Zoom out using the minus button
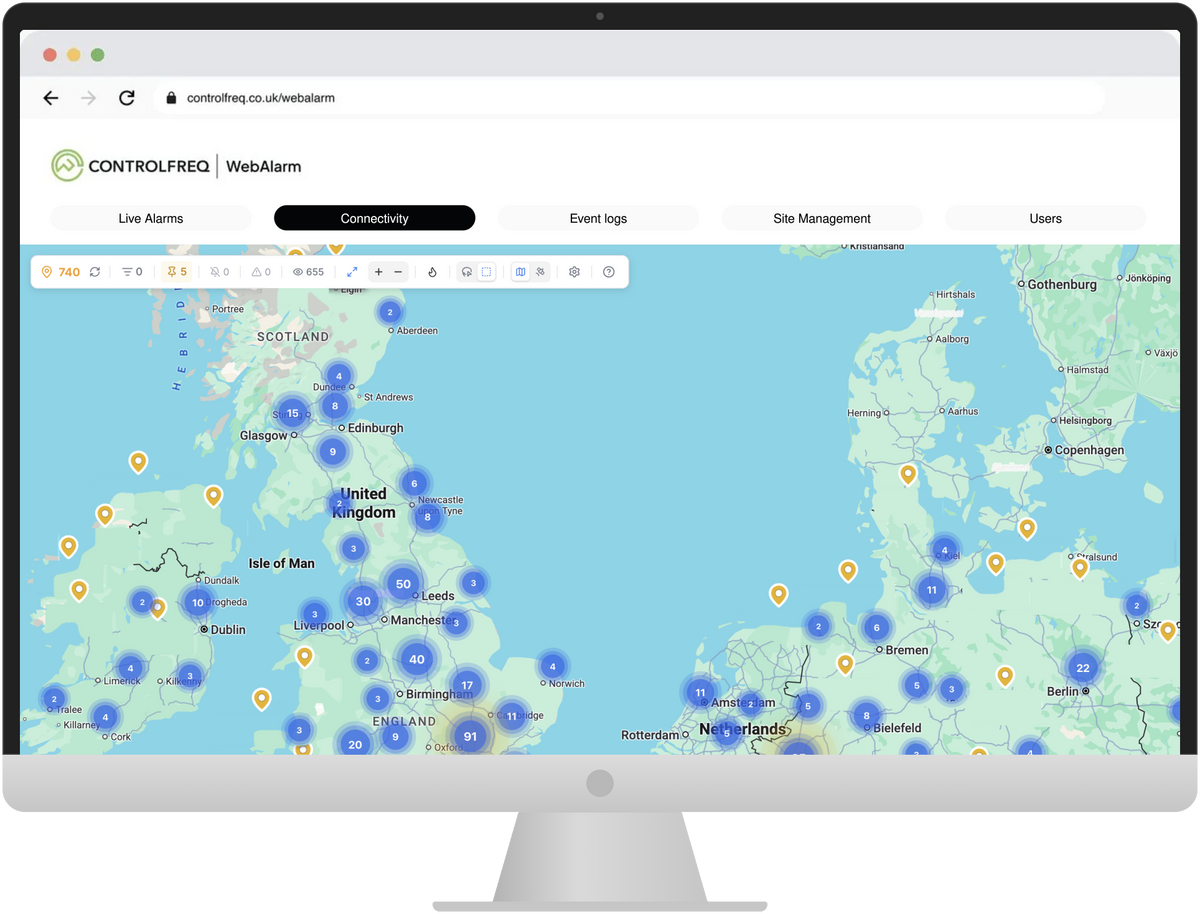1200x914 pixels. [398, 272]
